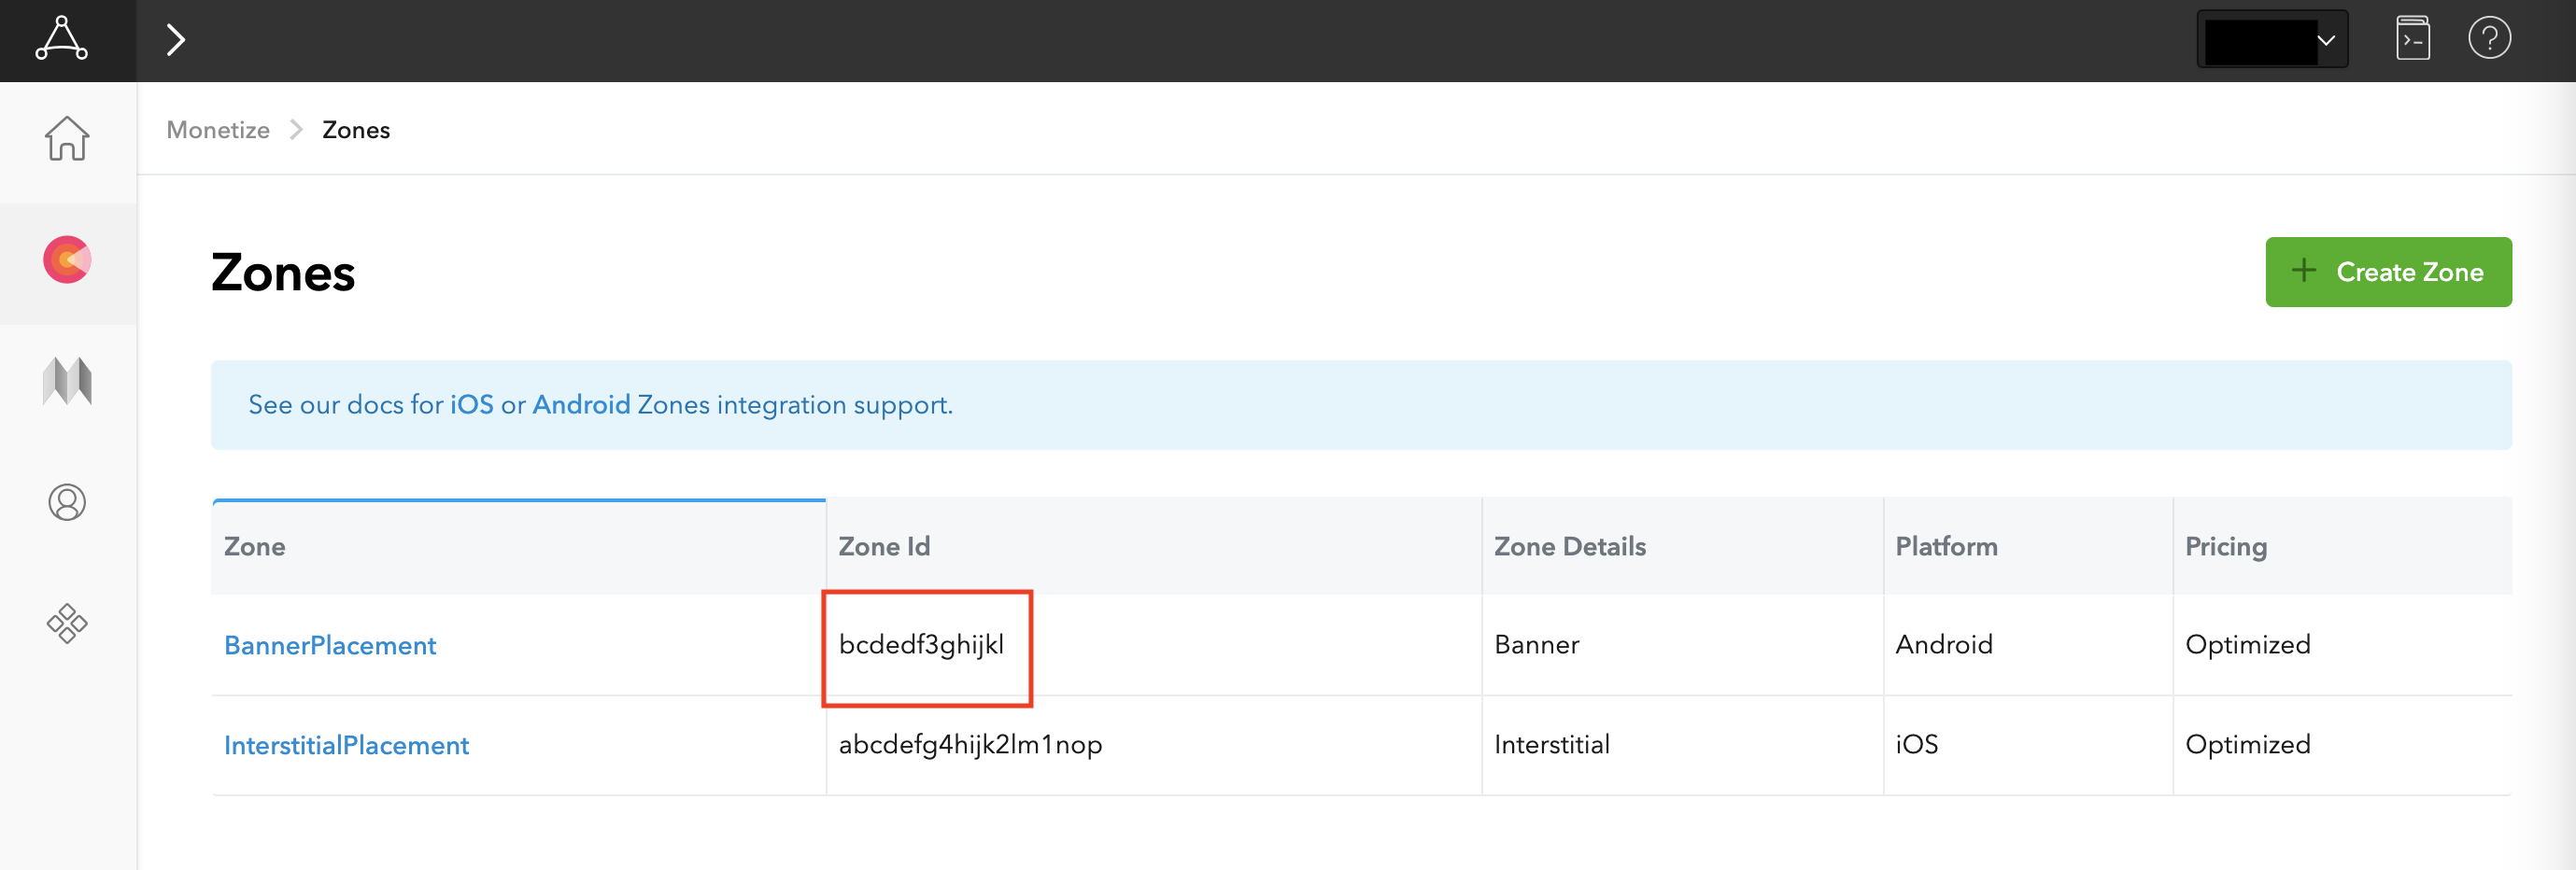
Task: Click the AppLovin logo in top-left corner
Action: point(62,40)
